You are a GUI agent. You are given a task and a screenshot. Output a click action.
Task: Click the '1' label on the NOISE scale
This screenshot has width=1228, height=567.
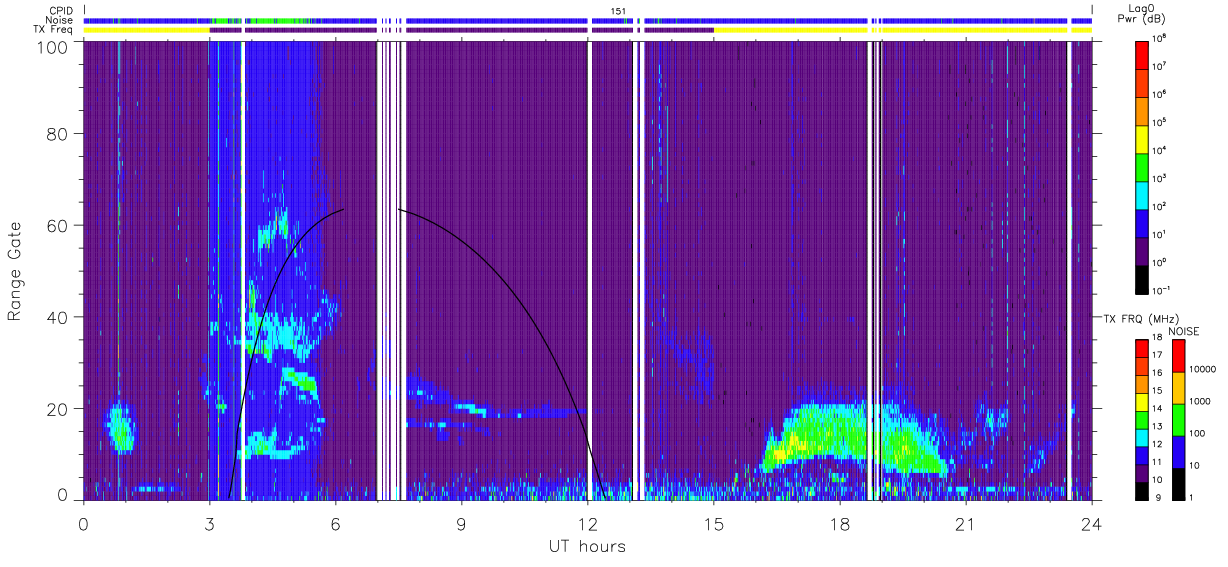pyautogui.click(x=1192, y=496)
